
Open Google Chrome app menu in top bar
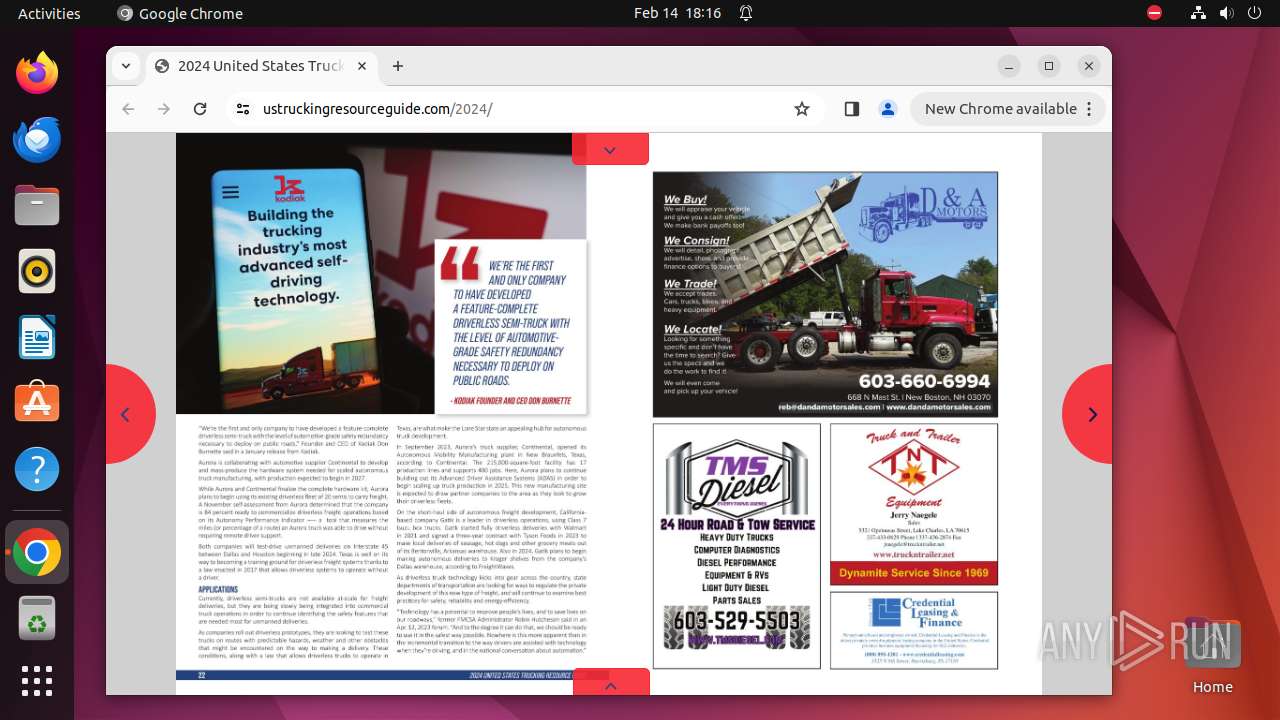pos(180,13)
